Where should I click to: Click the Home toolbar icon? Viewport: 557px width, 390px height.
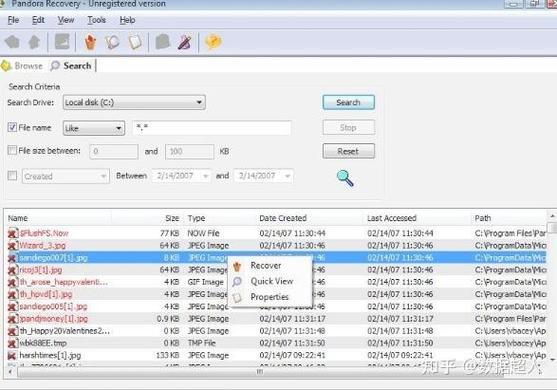(x=13, y=42)
